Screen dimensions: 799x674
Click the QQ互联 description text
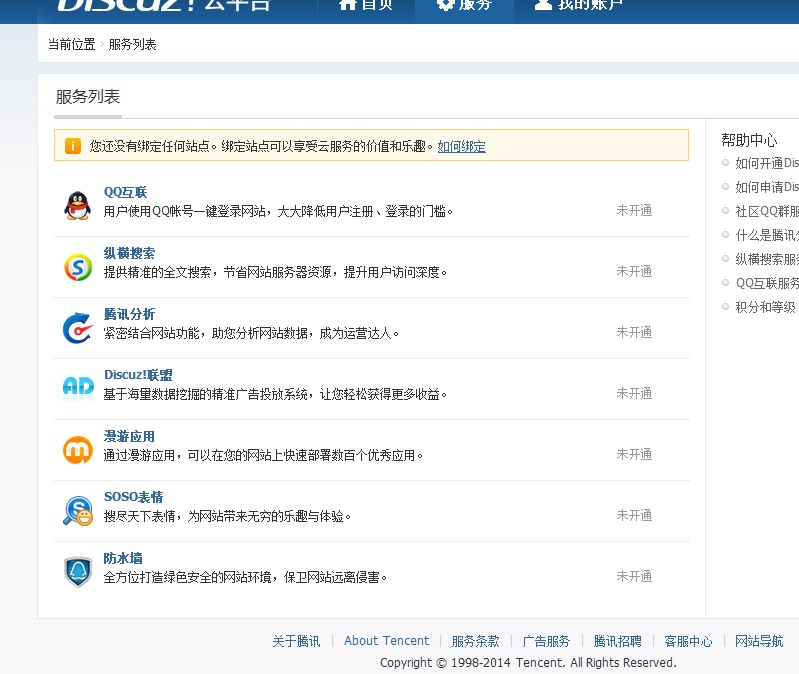tap(278, 211)
